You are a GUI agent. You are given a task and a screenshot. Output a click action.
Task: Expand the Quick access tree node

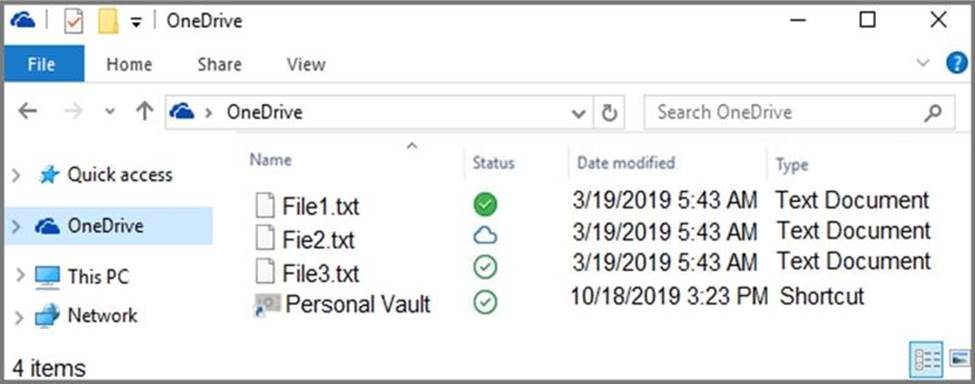[17, 176]
